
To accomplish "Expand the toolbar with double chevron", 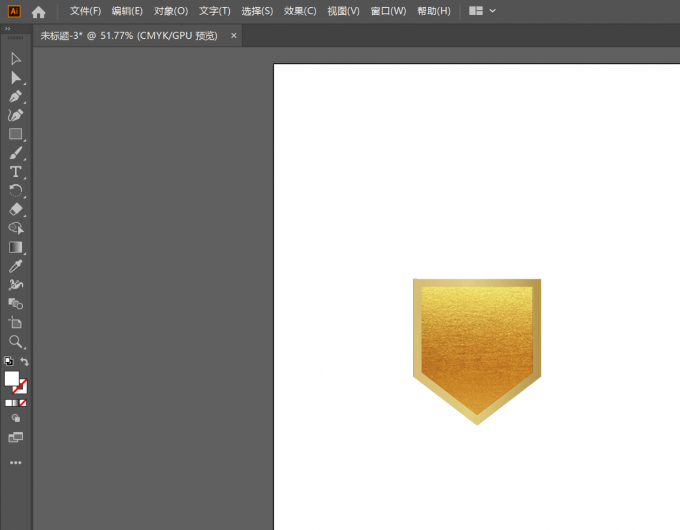I will coord(7,29).
